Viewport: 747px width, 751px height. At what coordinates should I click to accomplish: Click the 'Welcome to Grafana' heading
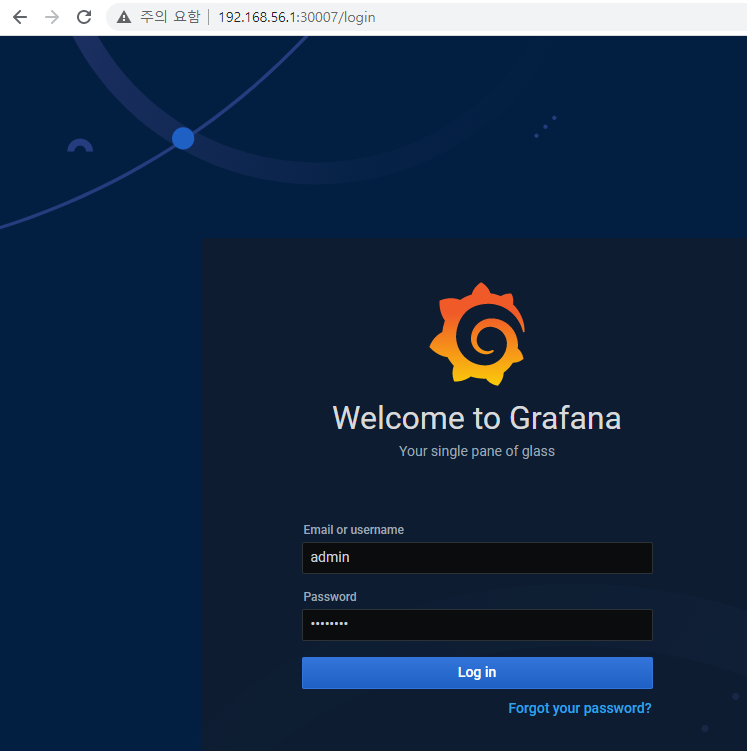click(x=477, y=418)
